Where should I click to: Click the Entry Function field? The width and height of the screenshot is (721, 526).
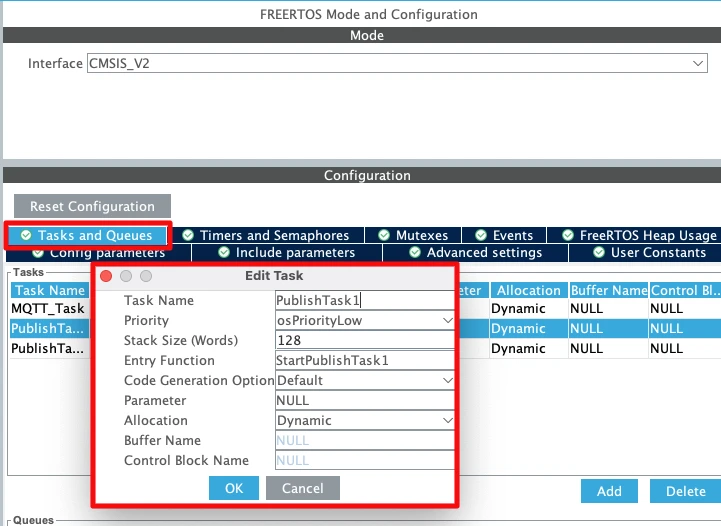pos(365,360)
